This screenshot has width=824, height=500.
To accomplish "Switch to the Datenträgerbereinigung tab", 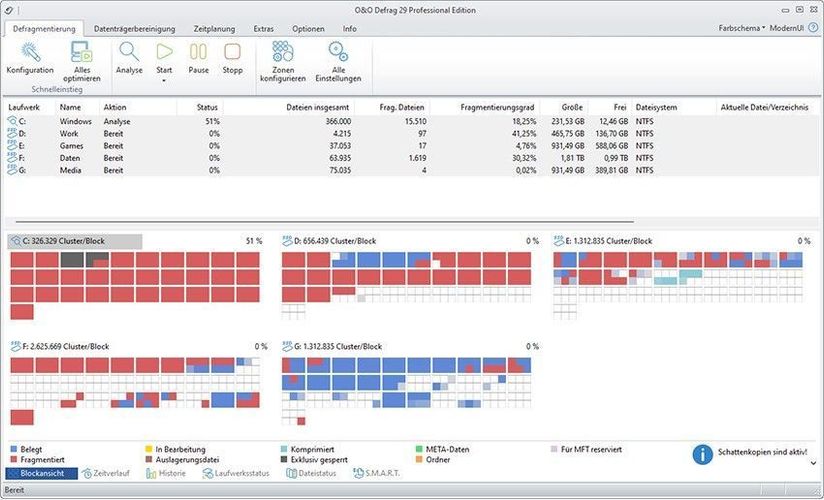I will 134,29.
